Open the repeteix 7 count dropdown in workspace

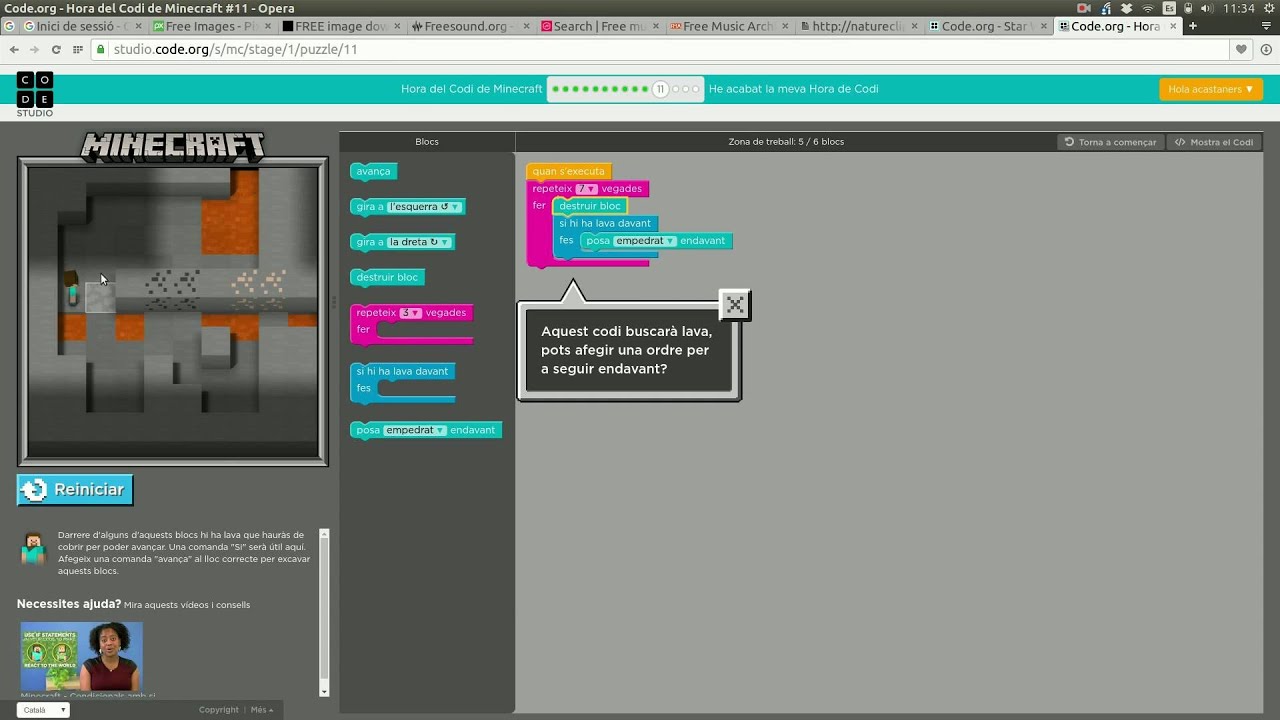click(587, 189)
